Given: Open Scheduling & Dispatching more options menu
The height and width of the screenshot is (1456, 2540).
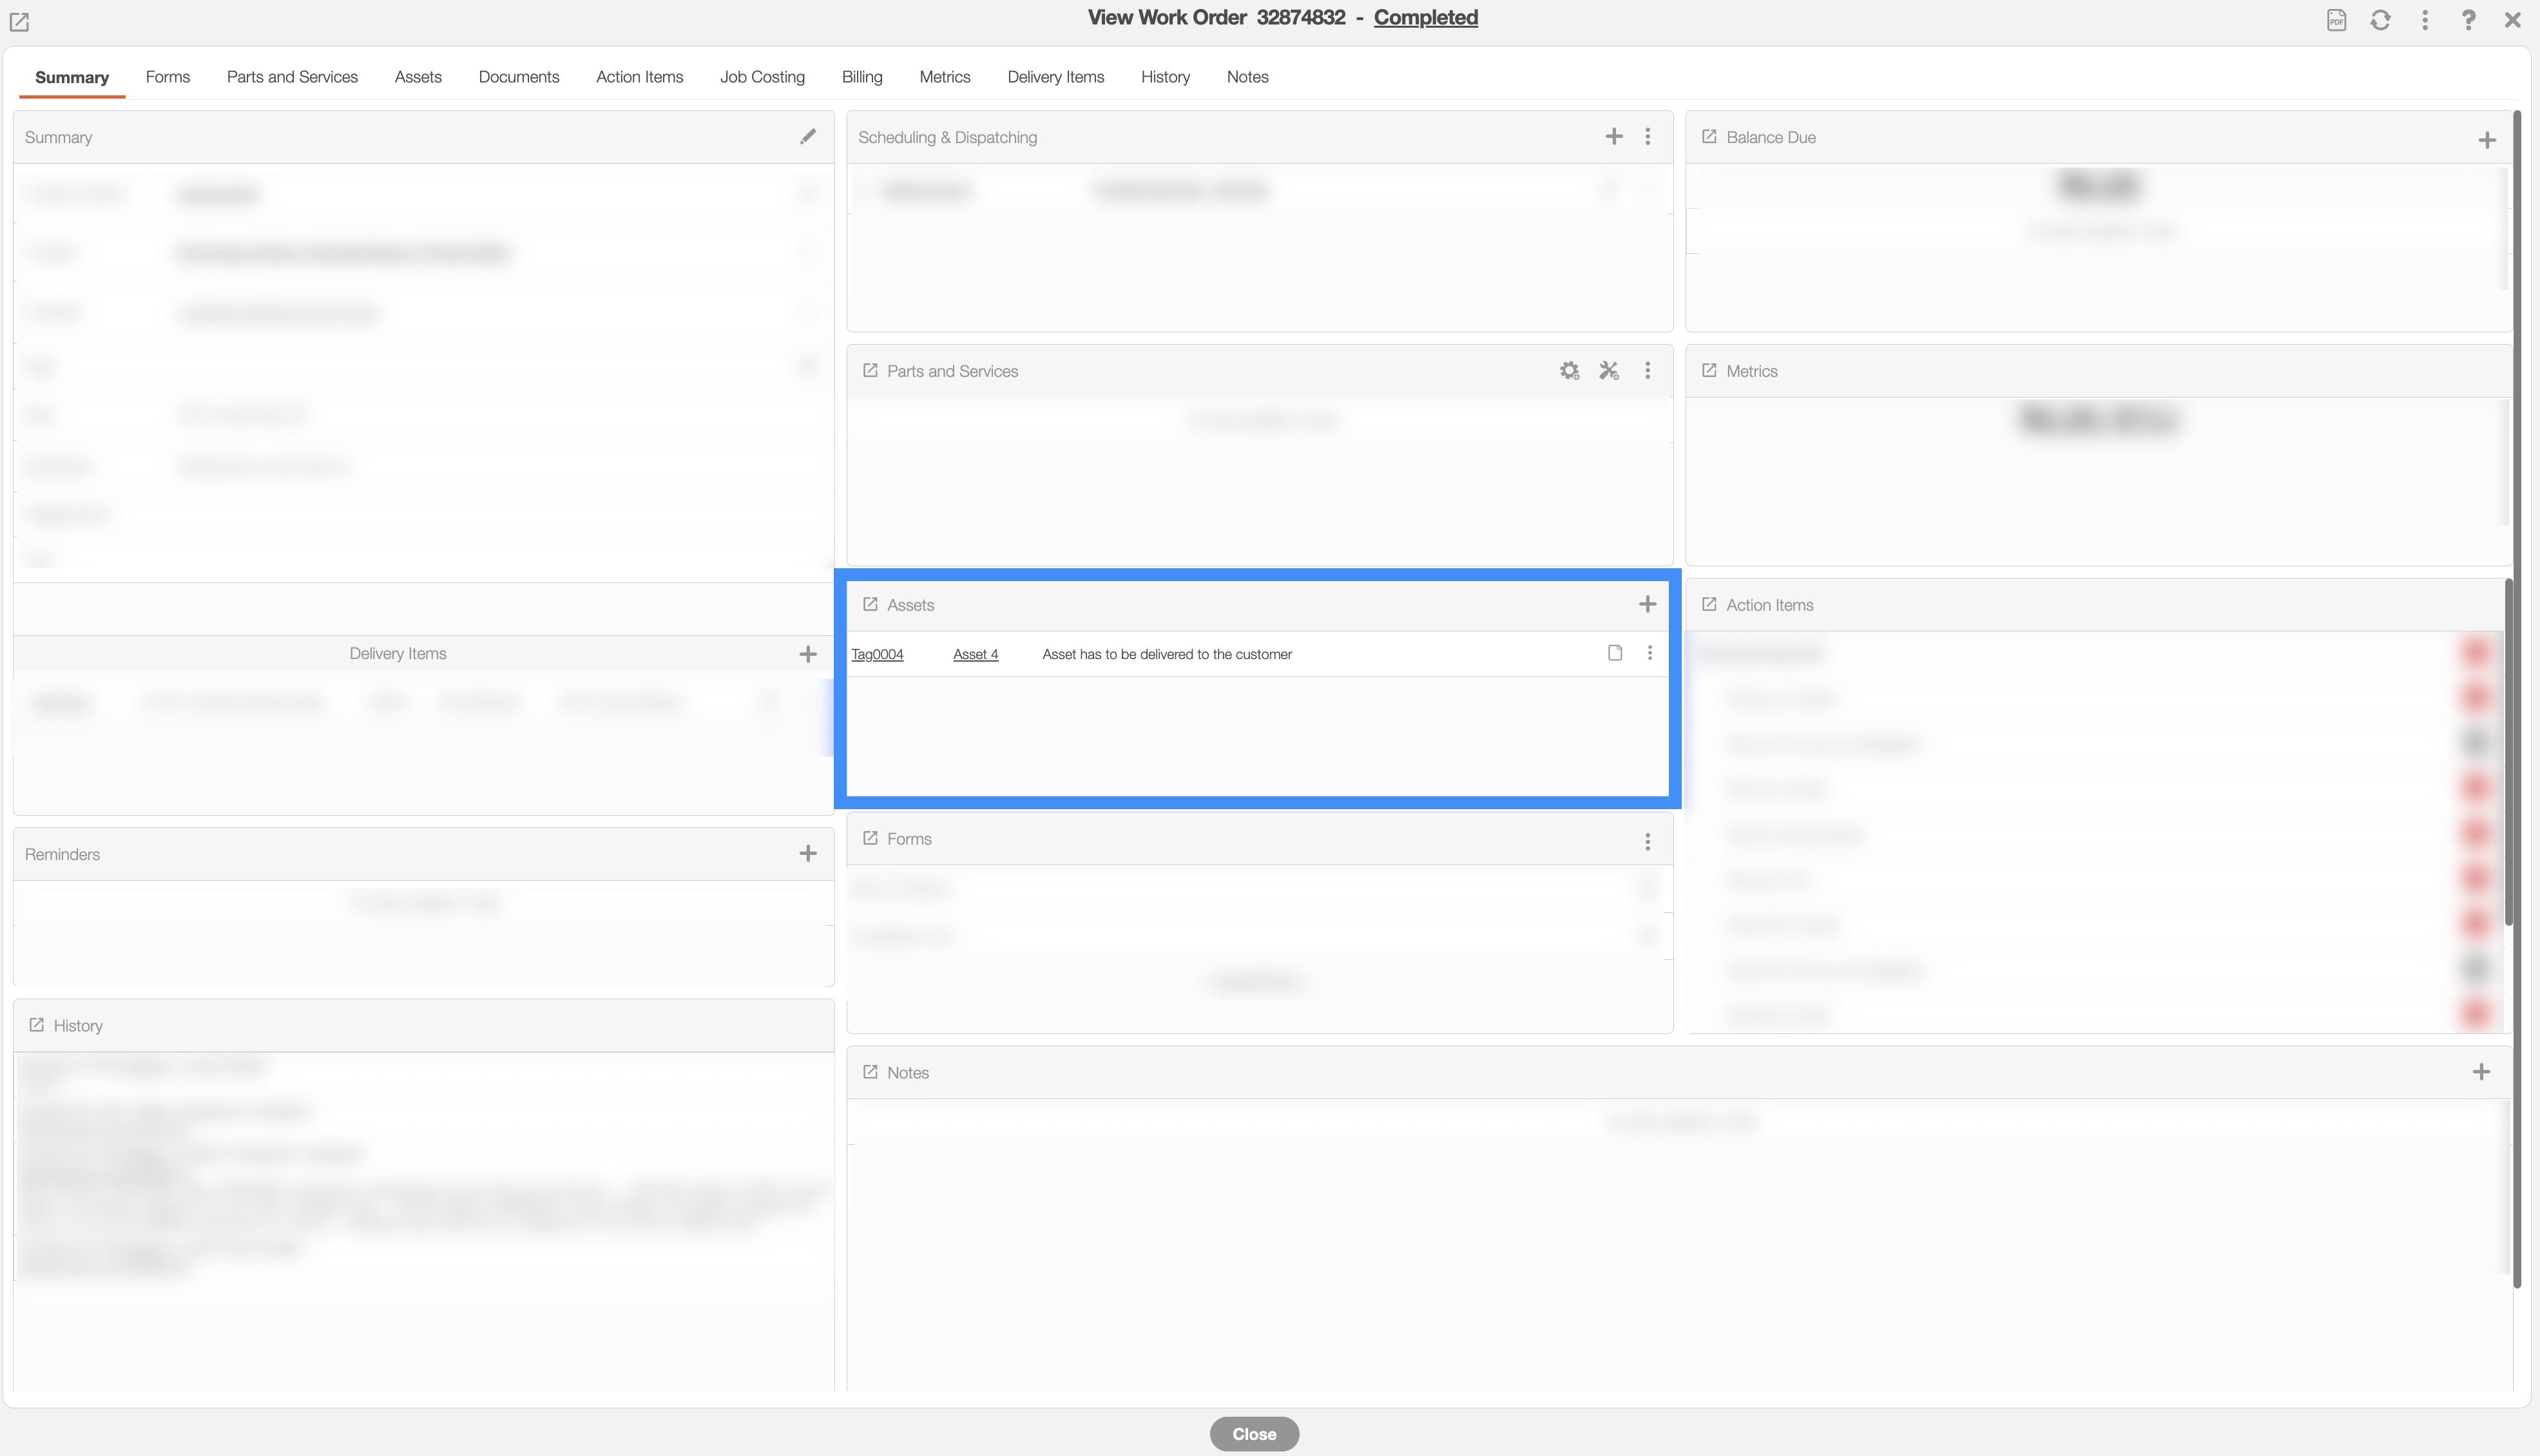Looking at the screenshot, I should [x=1647, y=137].
